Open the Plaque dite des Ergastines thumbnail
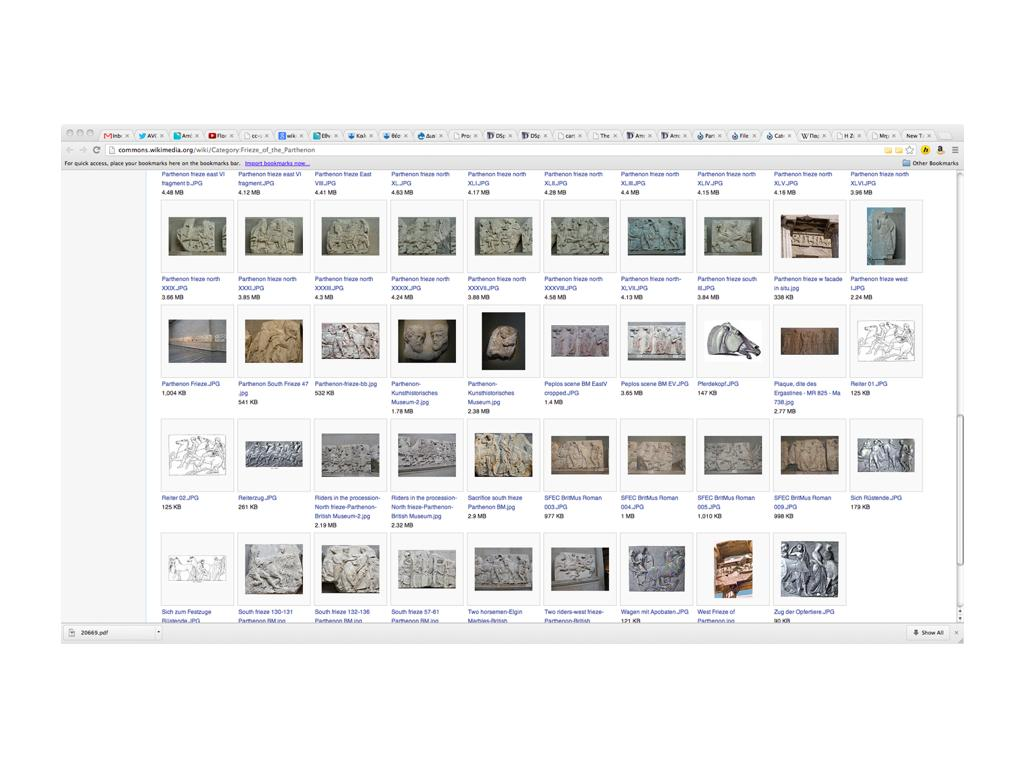Image resolution: width=1024 pixels, height=768 pixels. 810,341
